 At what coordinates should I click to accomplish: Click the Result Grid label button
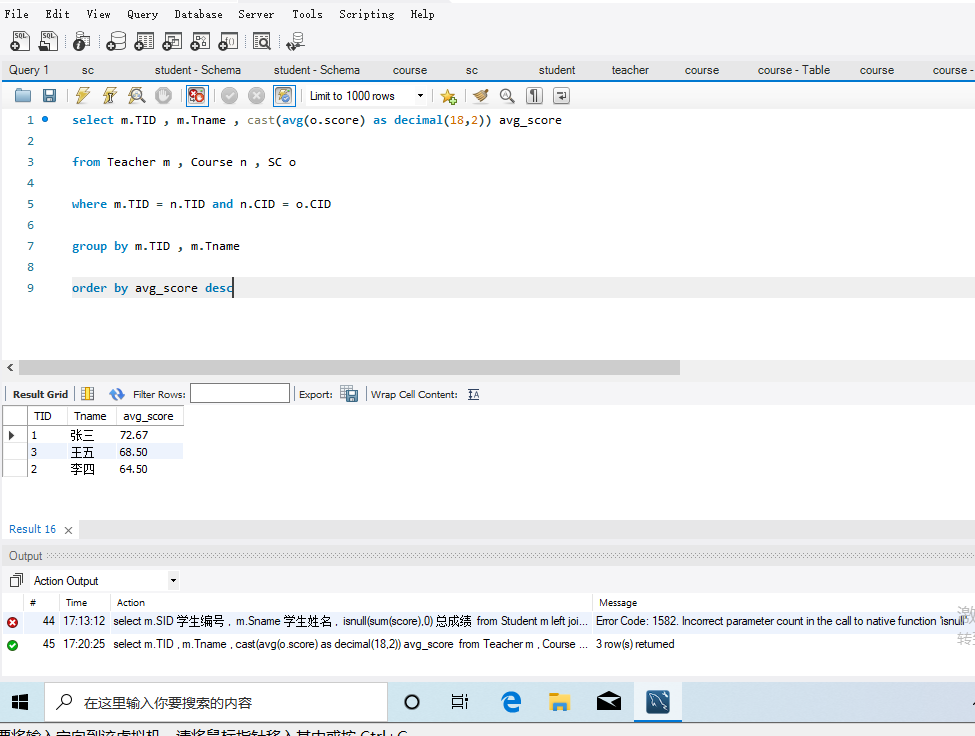pyautogui.click(x=39, y=393)
